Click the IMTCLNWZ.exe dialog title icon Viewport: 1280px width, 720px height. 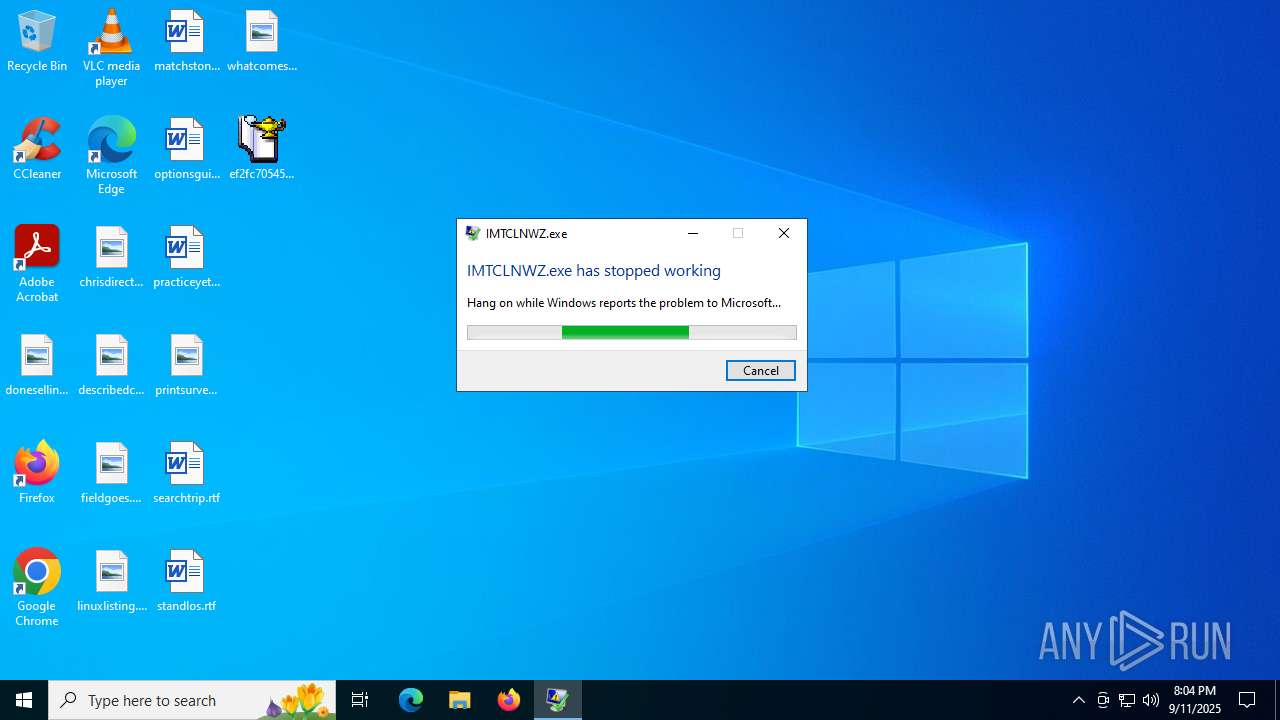[x=473, y=233]
